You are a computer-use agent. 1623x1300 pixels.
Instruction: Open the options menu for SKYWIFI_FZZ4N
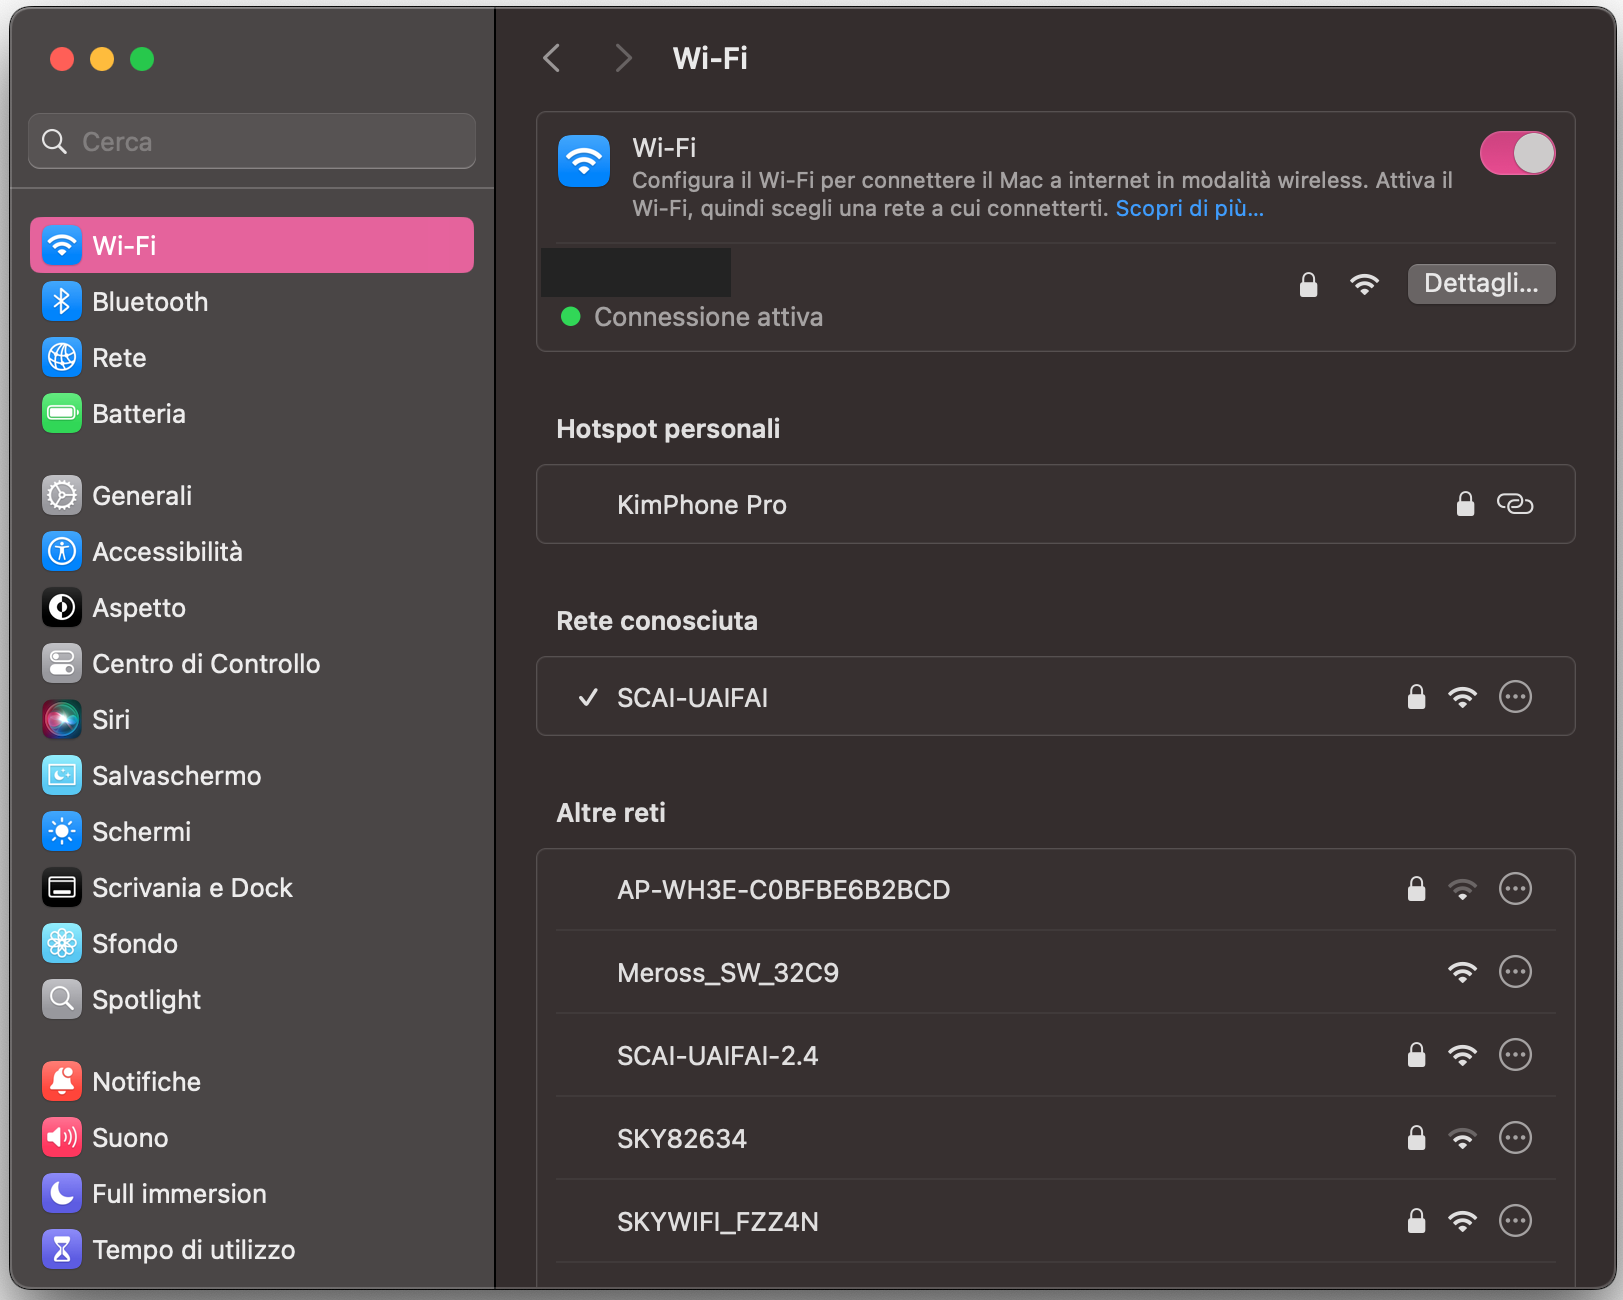click(1515, 1220)
